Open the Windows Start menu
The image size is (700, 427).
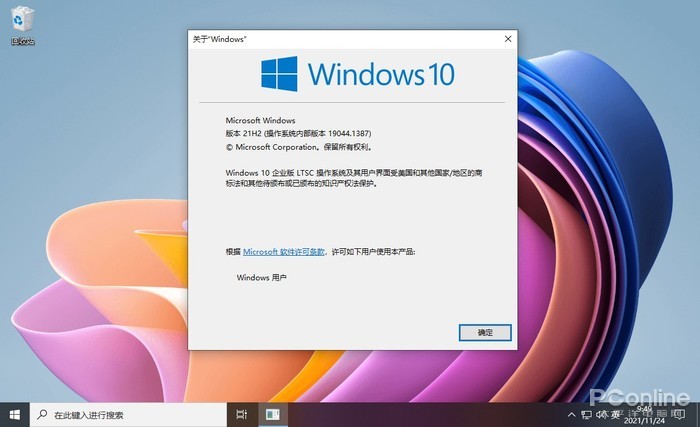15,415
